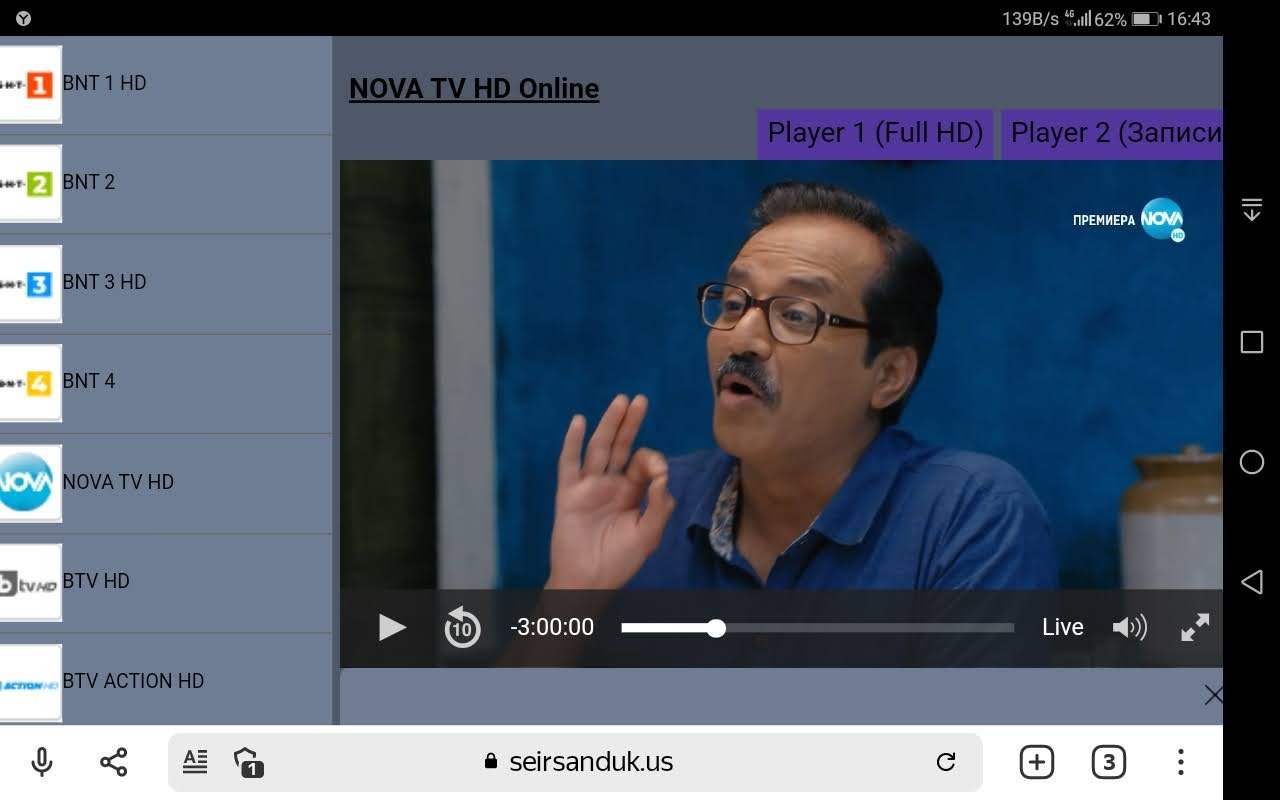Screen dimensions: 1280x800
Task: Click the -3:00:00 time display
Action: coord(552,627)
